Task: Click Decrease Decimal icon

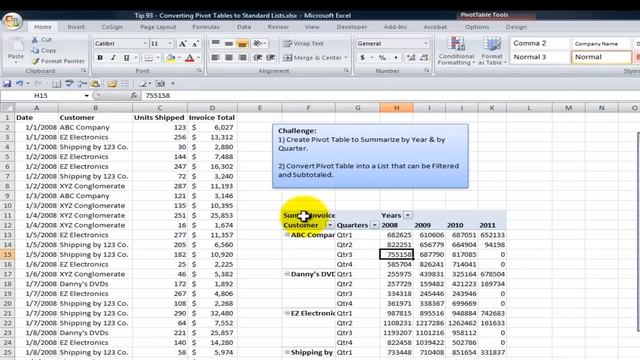Action: pyautogui.click(x=424, y=58)
